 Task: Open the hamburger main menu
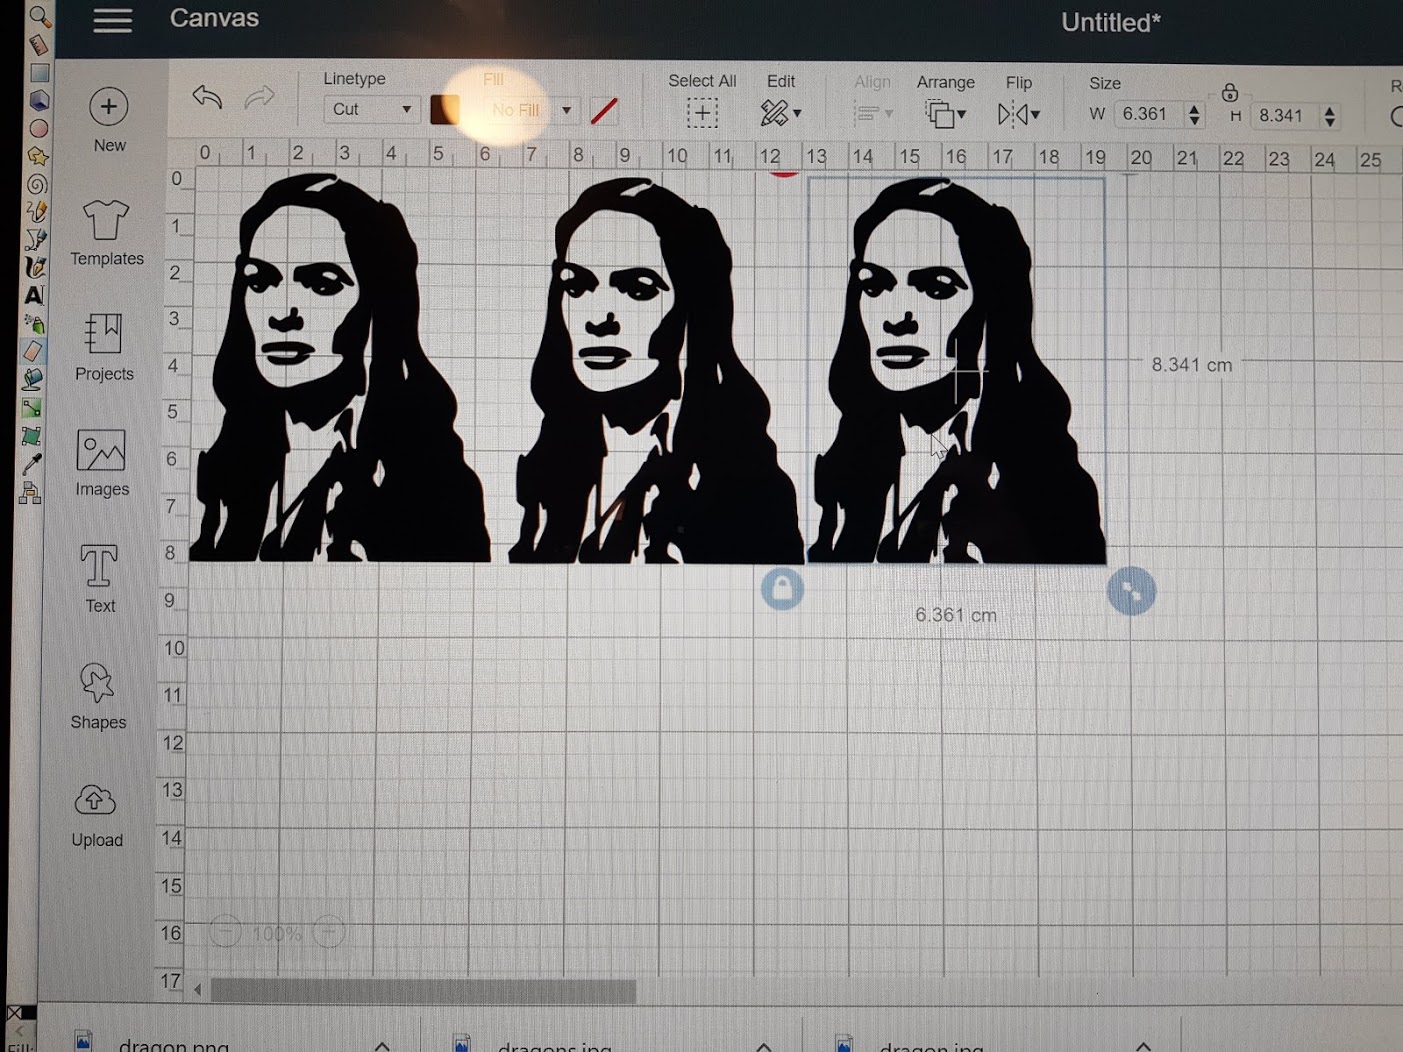point(113,20)
